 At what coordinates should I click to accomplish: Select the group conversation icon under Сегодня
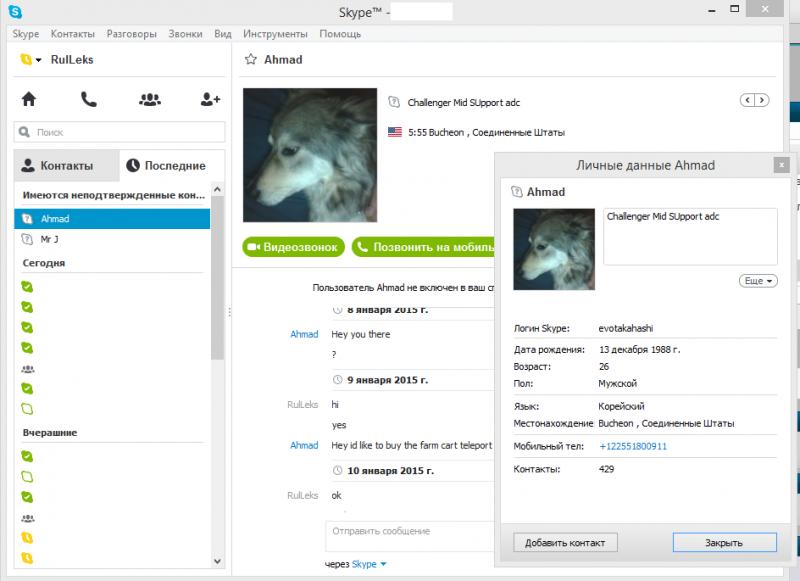(28, 369)
